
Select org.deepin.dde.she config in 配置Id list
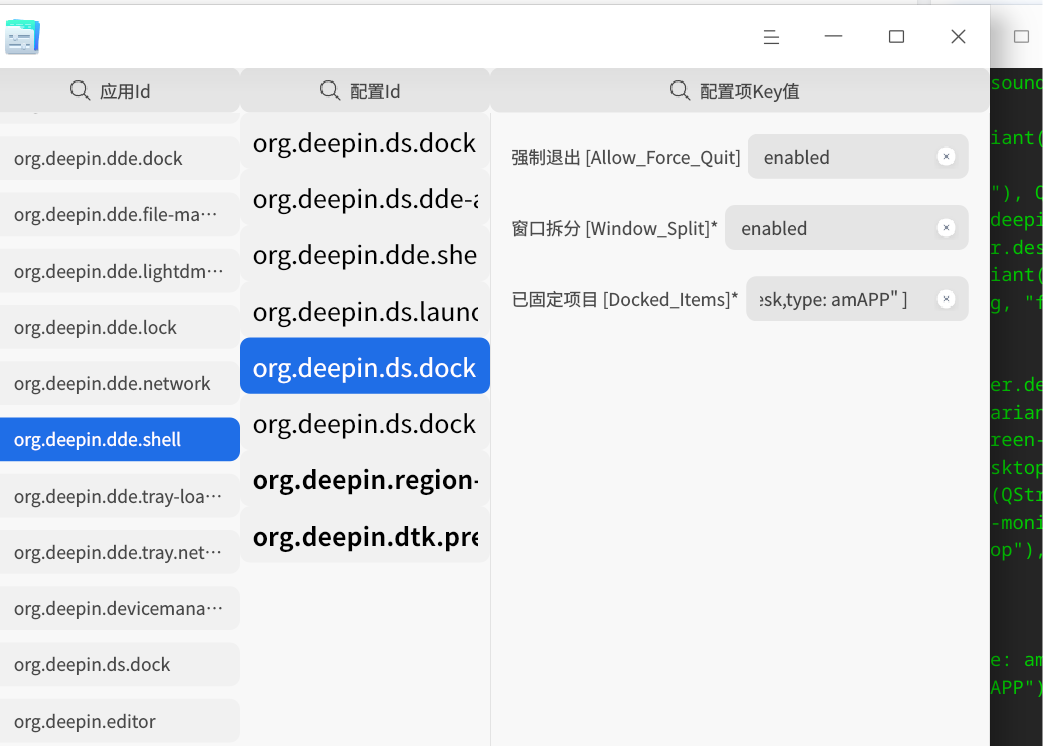pyautogui.click(x=365, y=255)
